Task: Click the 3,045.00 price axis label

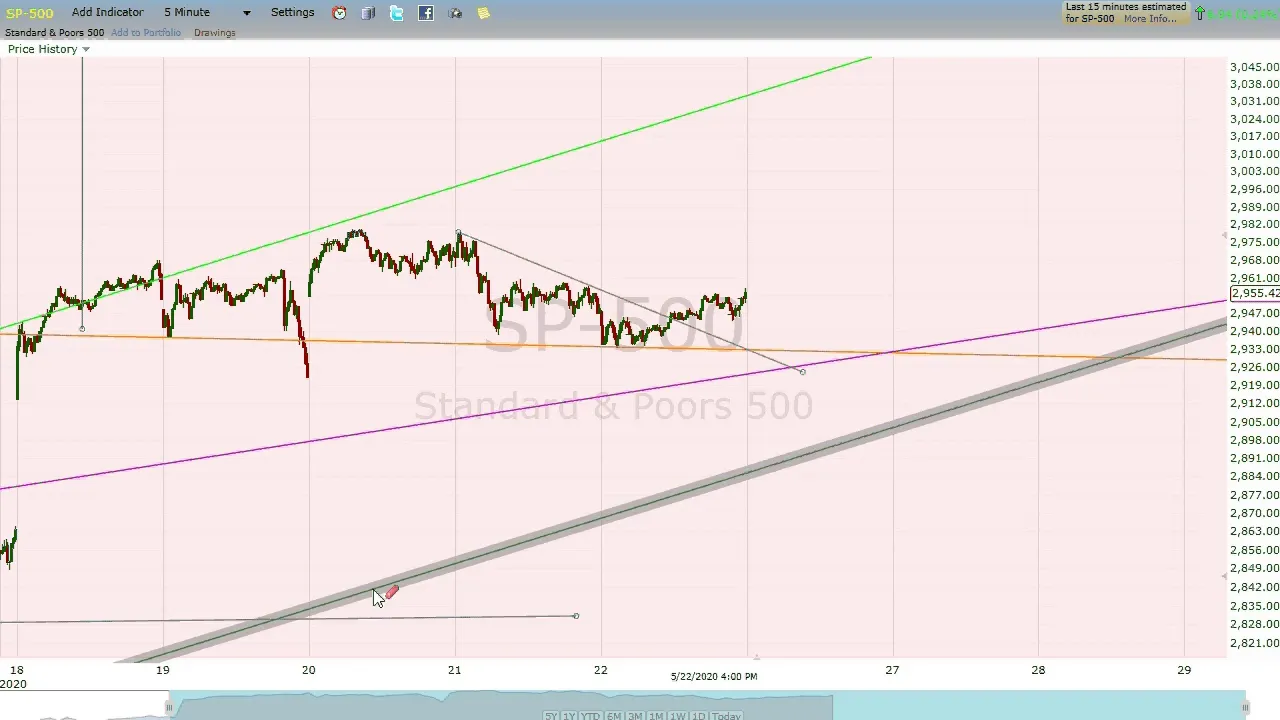Action: pos(1254,67)
